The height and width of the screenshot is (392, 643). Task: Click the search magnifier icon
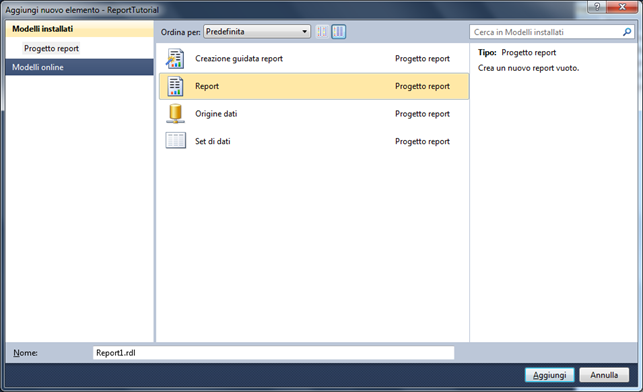(x=627, y=32)
